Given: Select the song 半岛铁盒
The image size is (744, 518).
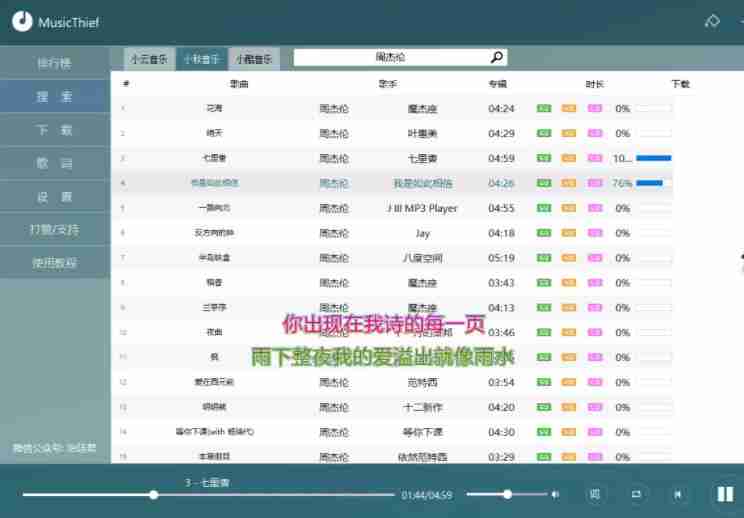Looking at the screenshot, I should pyautogui.click(x=214, y=258).
